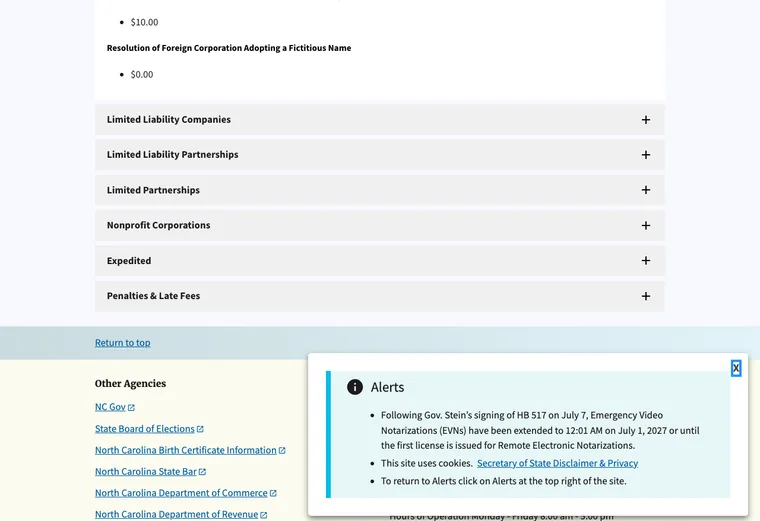Screen dimensions: 760x521
Task: Expand the Expedited fees section
Action: pyautogui.click(x=380, y=261)
